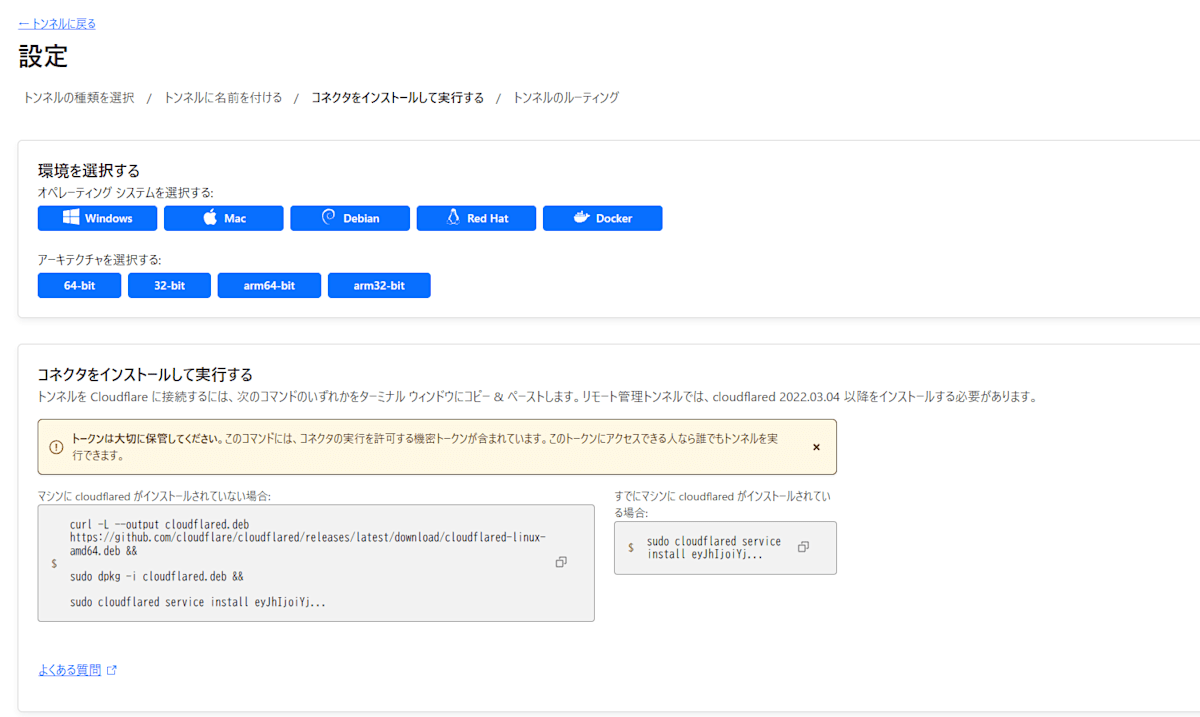This screenshot has height=717, width=1200.
Task: Choose the arm64-bit architecture button
Action: tap(269, 285)
